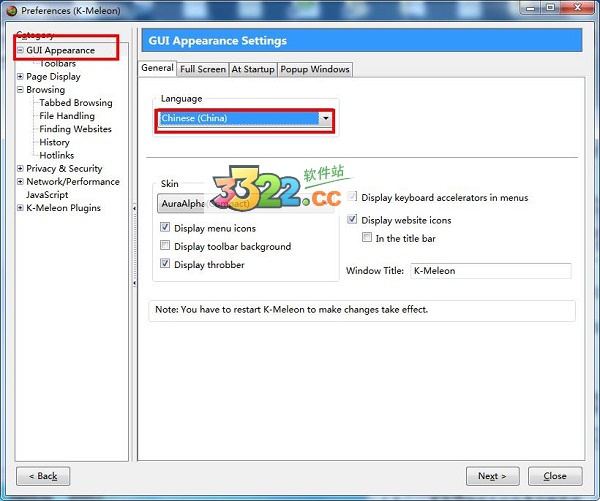600x501 pixels.
Task: Click the Next button
Action: pos(492,476)
